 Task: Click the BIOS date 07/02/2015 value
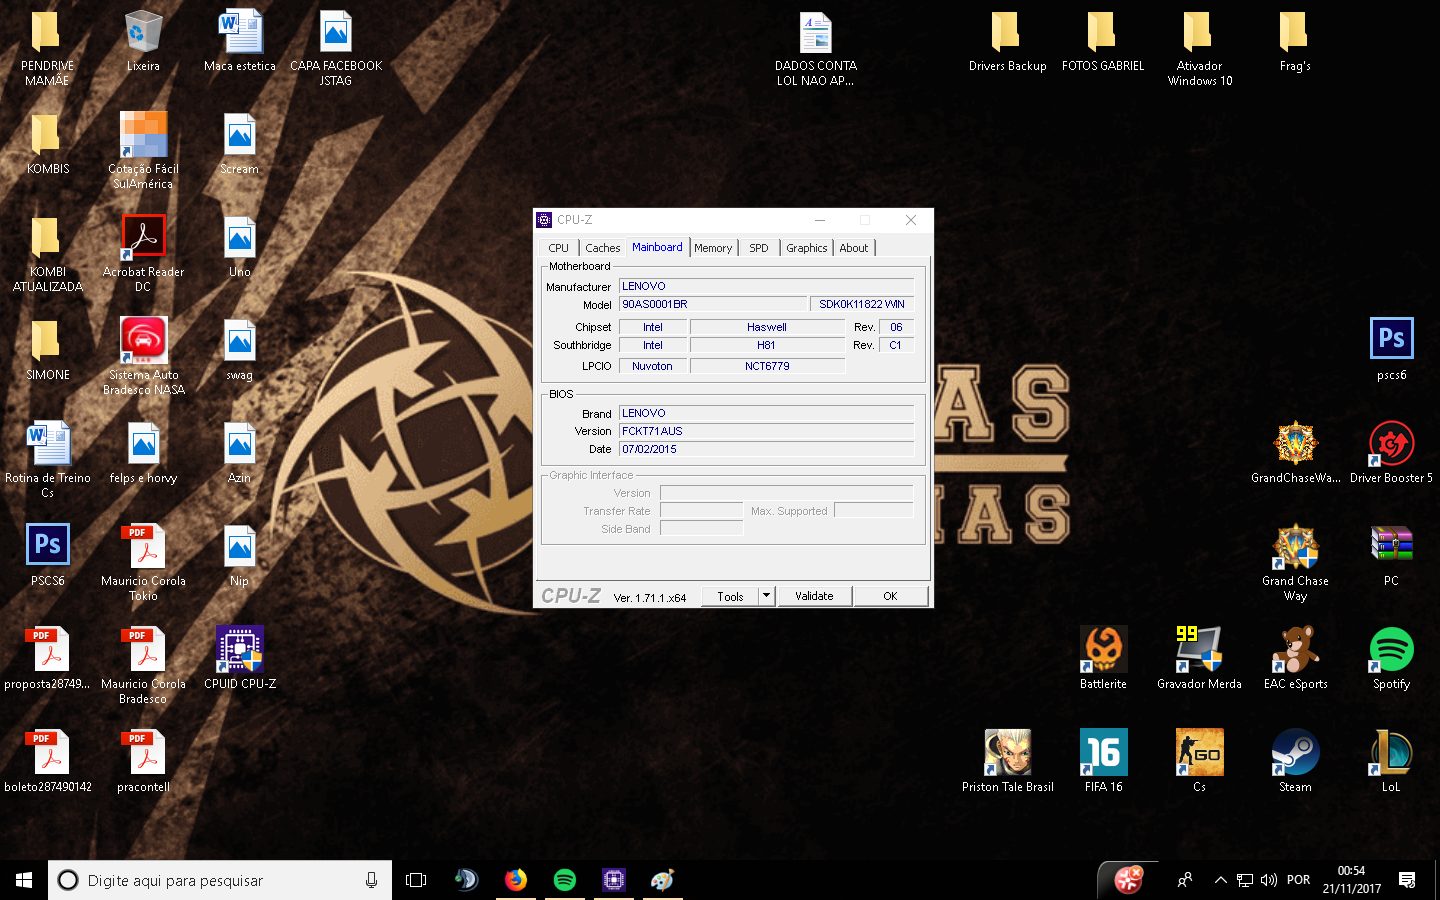tap(766, 449)
